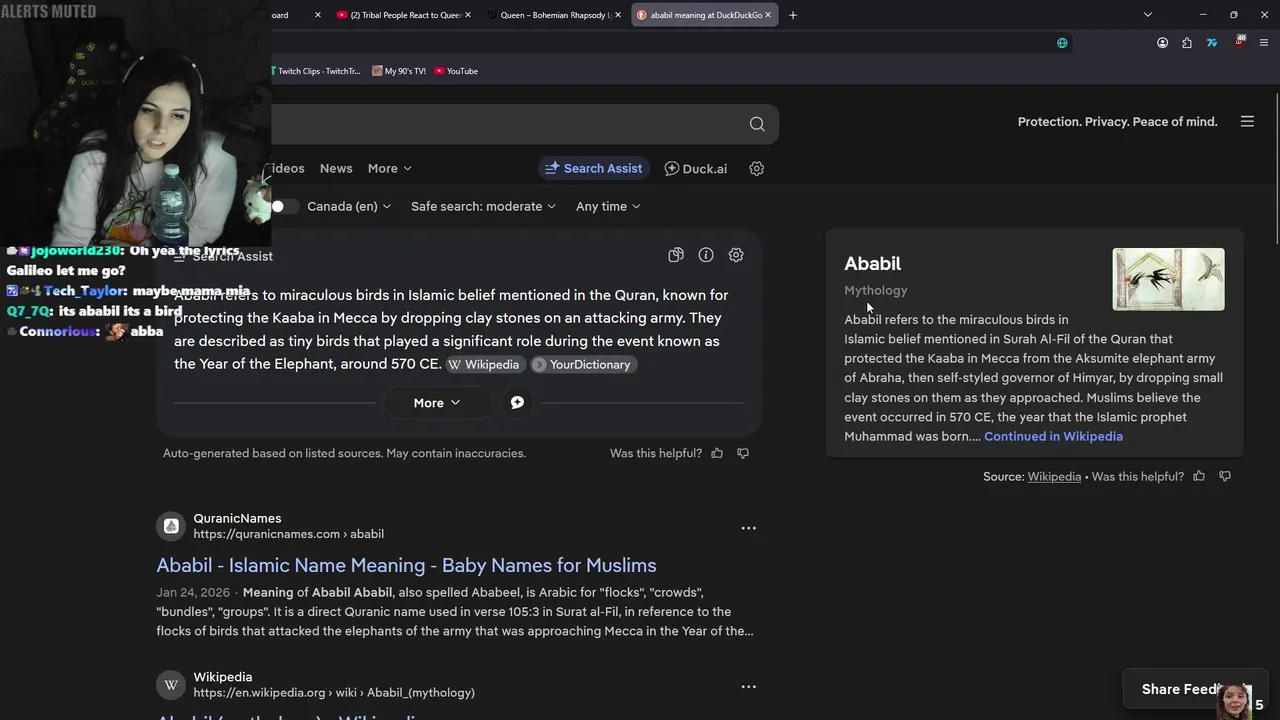Open Ababil - Islamic Name Meaning result
Viewport: 1280px width, 720px height.
pyautogui.click(x=406, y=565)
